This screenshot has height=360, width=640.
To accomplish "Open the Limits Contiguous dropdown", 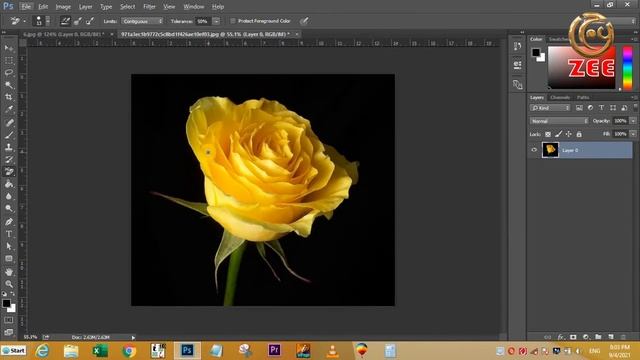I will [142, 21].
